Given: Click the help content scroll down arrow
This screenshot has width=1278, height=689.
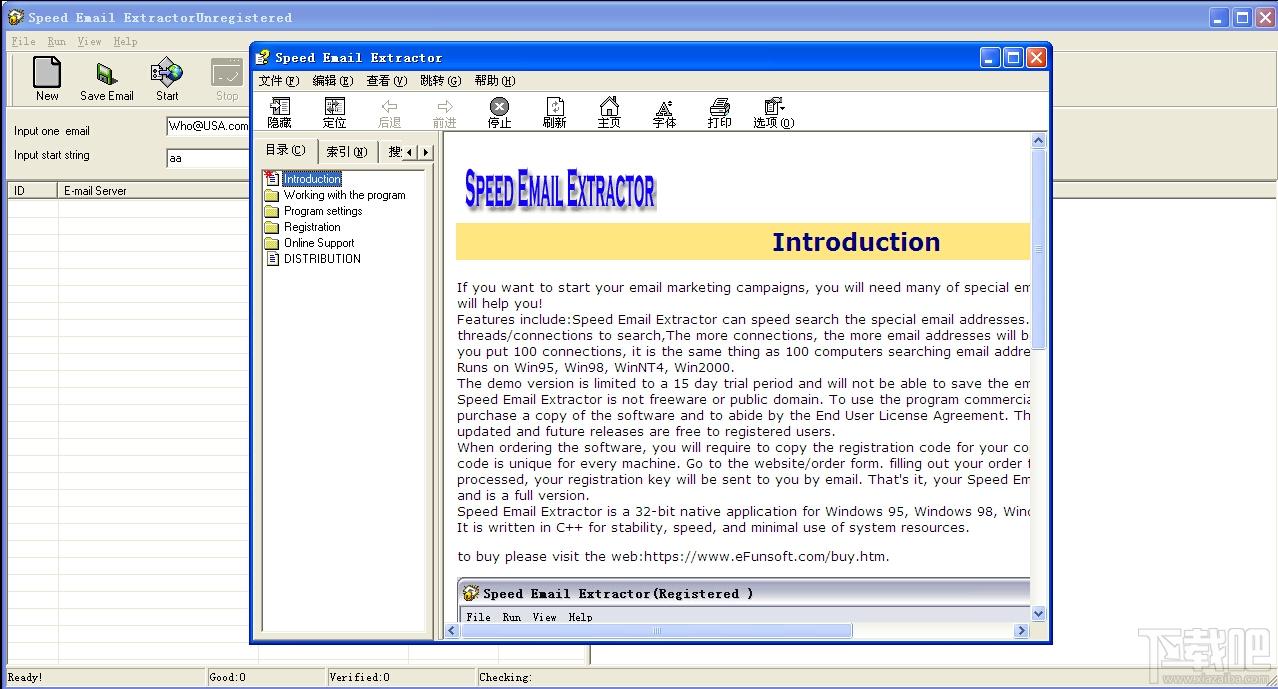Looking at the screenshot, I should point(1038,613).
